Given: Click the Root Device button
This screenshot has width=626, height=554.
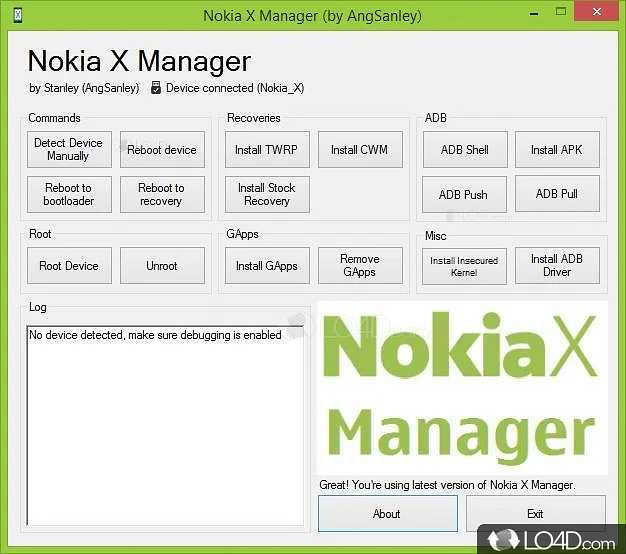Looking at the screenshot, I should click(x=69, y=265).
